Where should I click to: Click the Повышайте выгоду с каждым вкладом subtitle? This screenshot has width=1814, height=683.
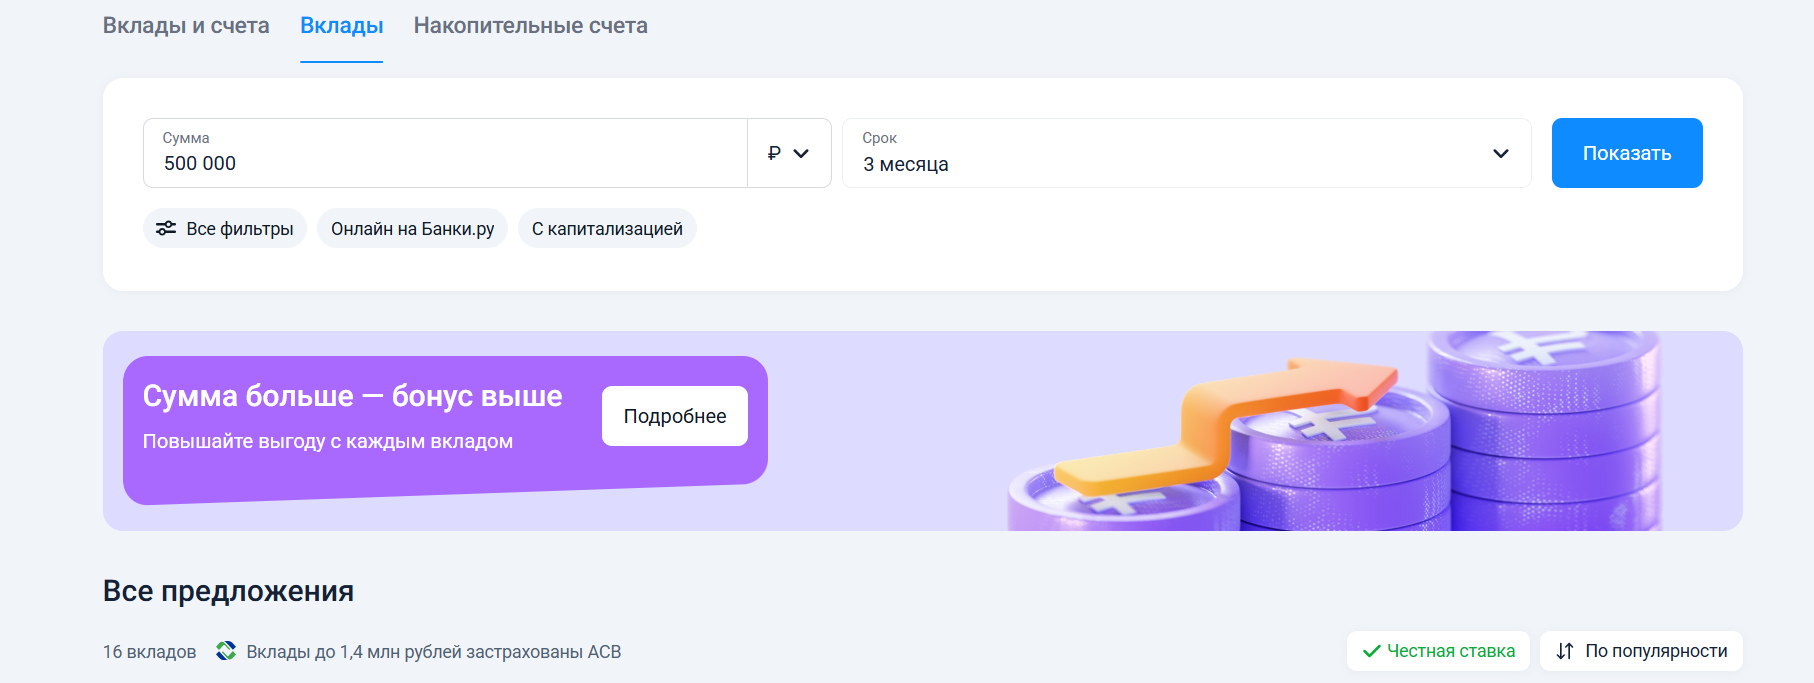coord(327,441)
